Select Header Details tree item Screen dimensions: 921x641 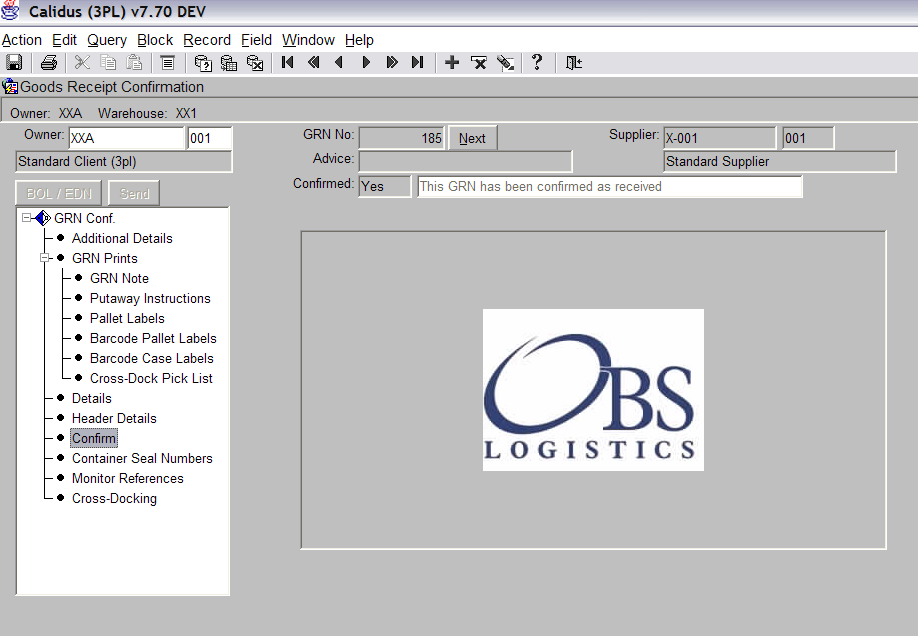(x=114, y=418)
